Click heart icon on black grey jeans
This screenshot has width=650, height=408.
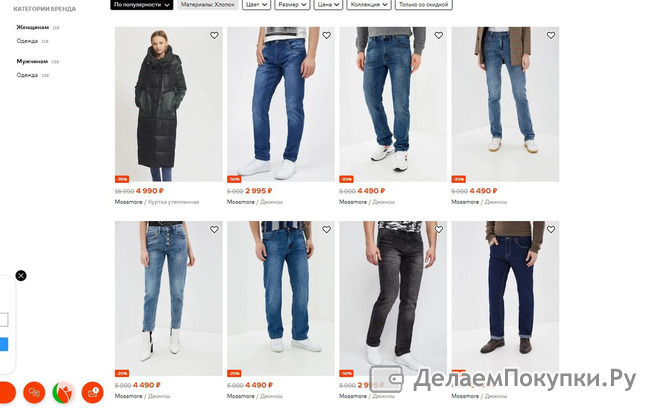439,229
